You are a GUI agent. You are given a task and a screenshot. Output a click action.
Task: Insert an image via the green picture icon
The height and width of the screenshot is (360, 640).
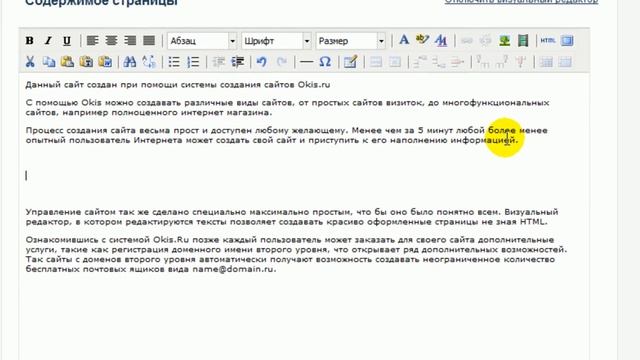(x=505, y=40)
